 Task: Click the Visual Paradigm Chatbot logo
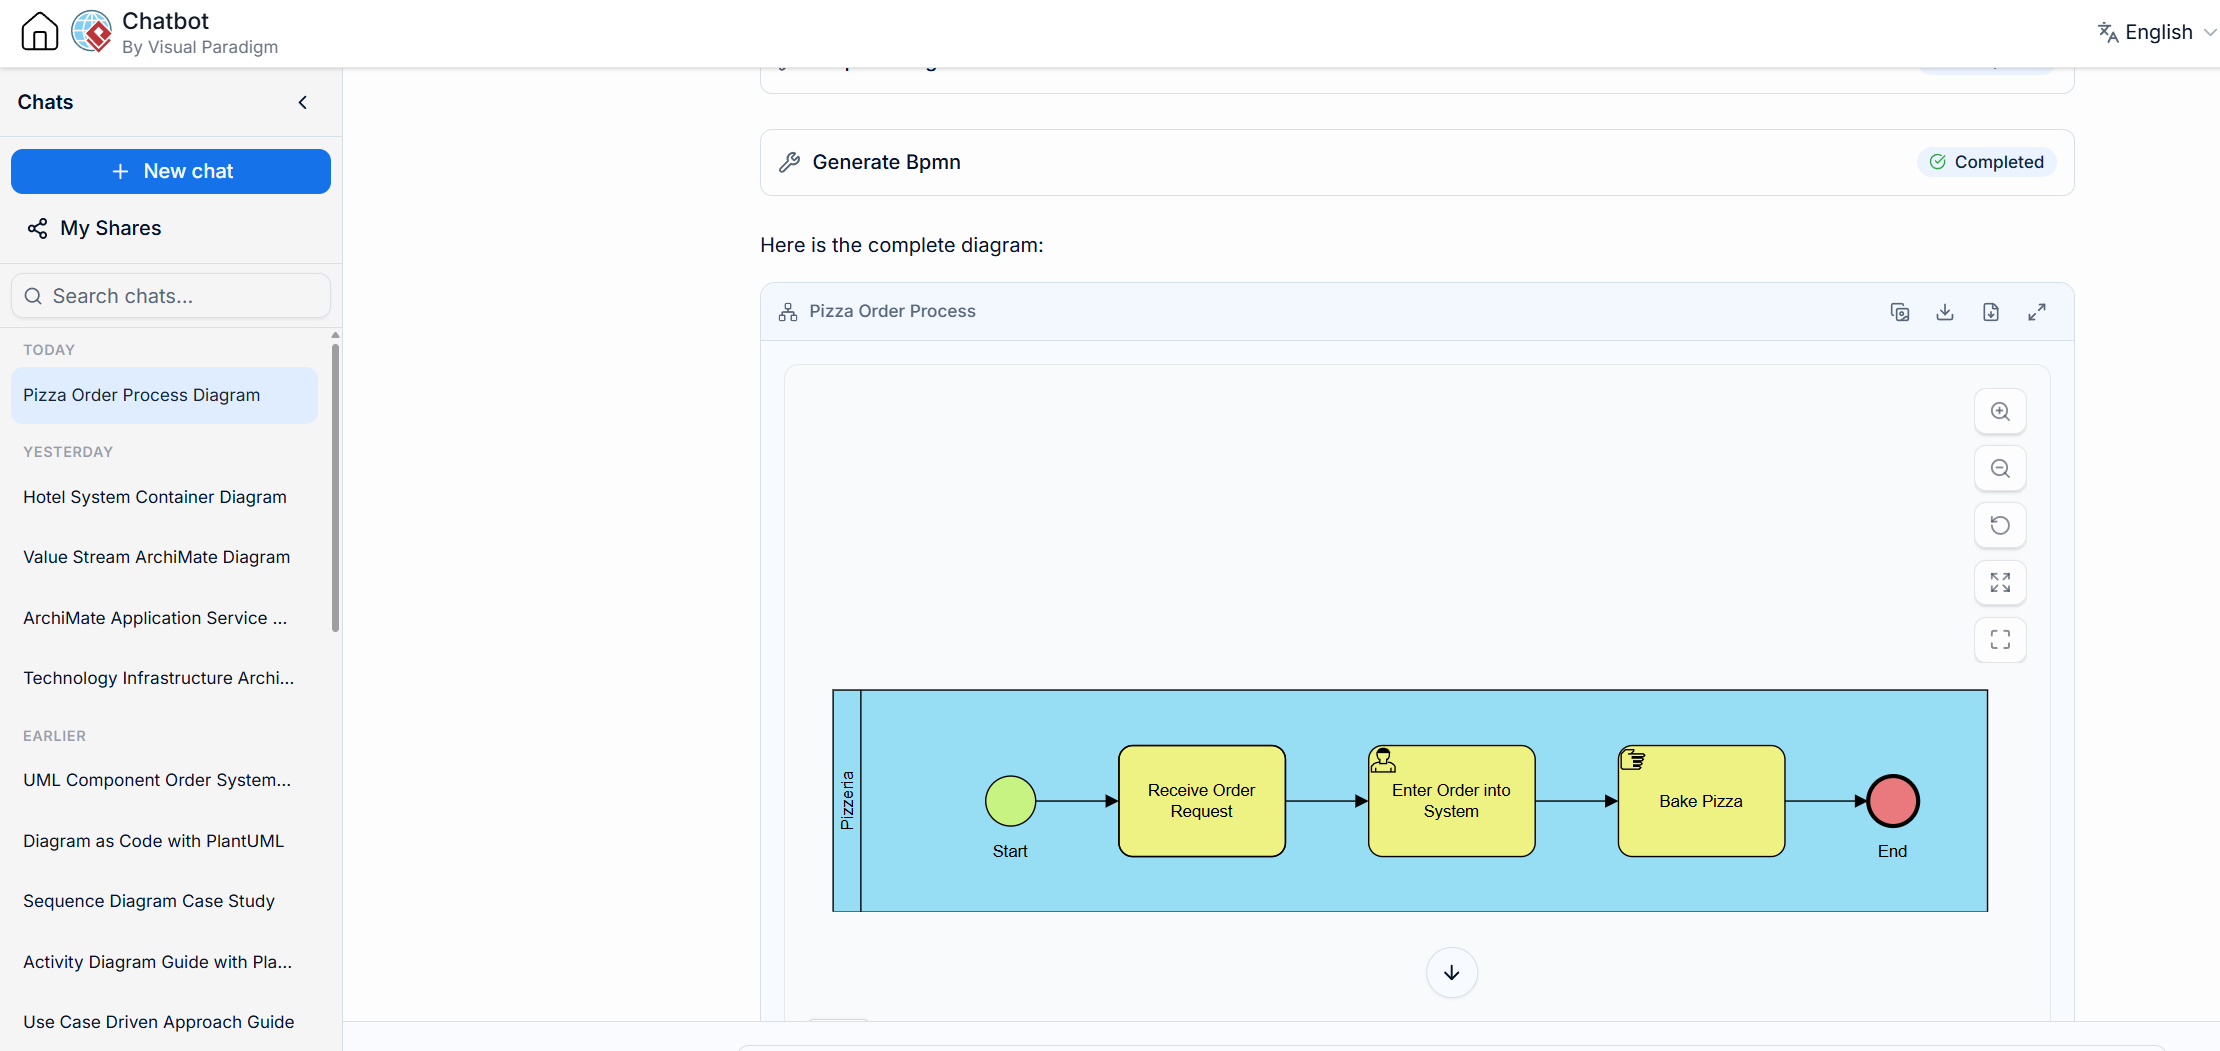[92, 31]
